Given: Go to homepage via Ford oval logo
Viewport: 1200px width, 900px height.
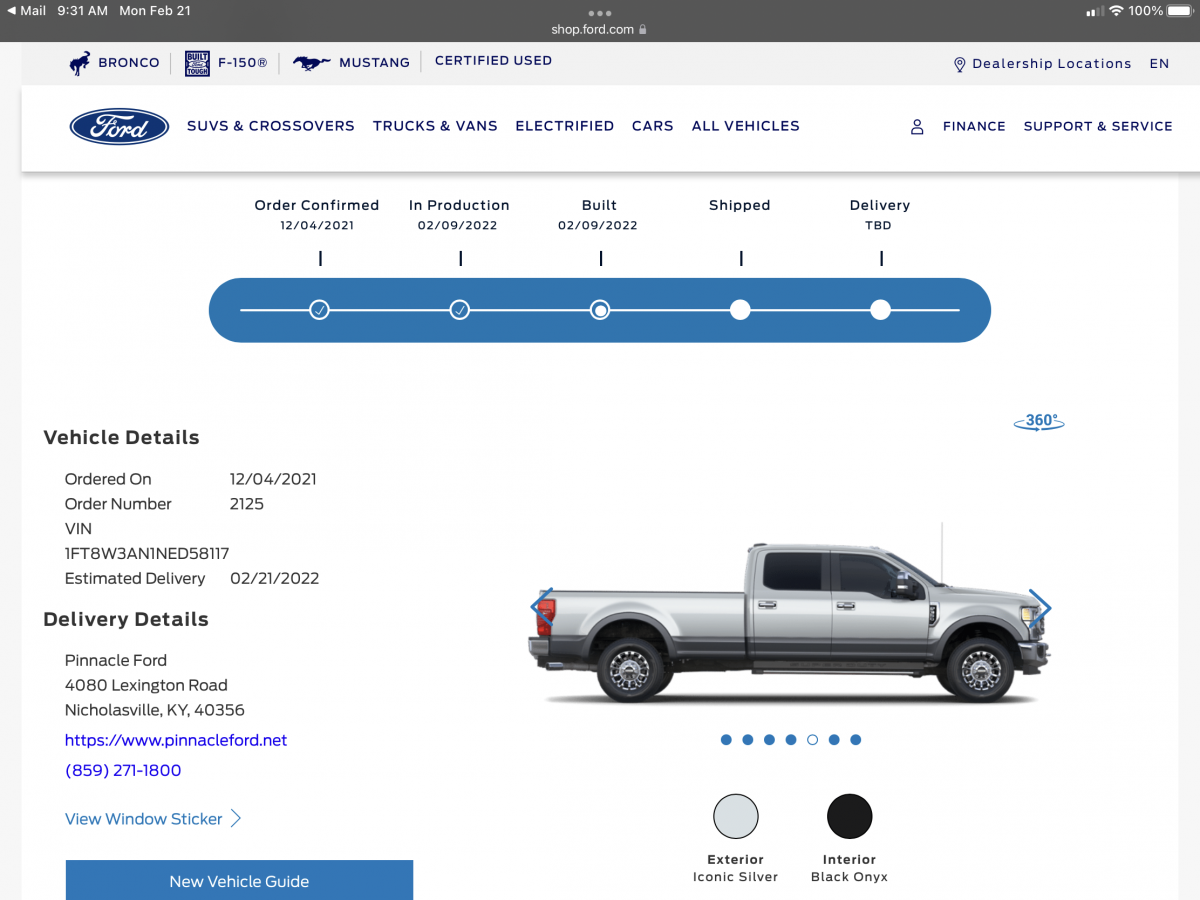Looking at the screenshot, I should 119,127.
